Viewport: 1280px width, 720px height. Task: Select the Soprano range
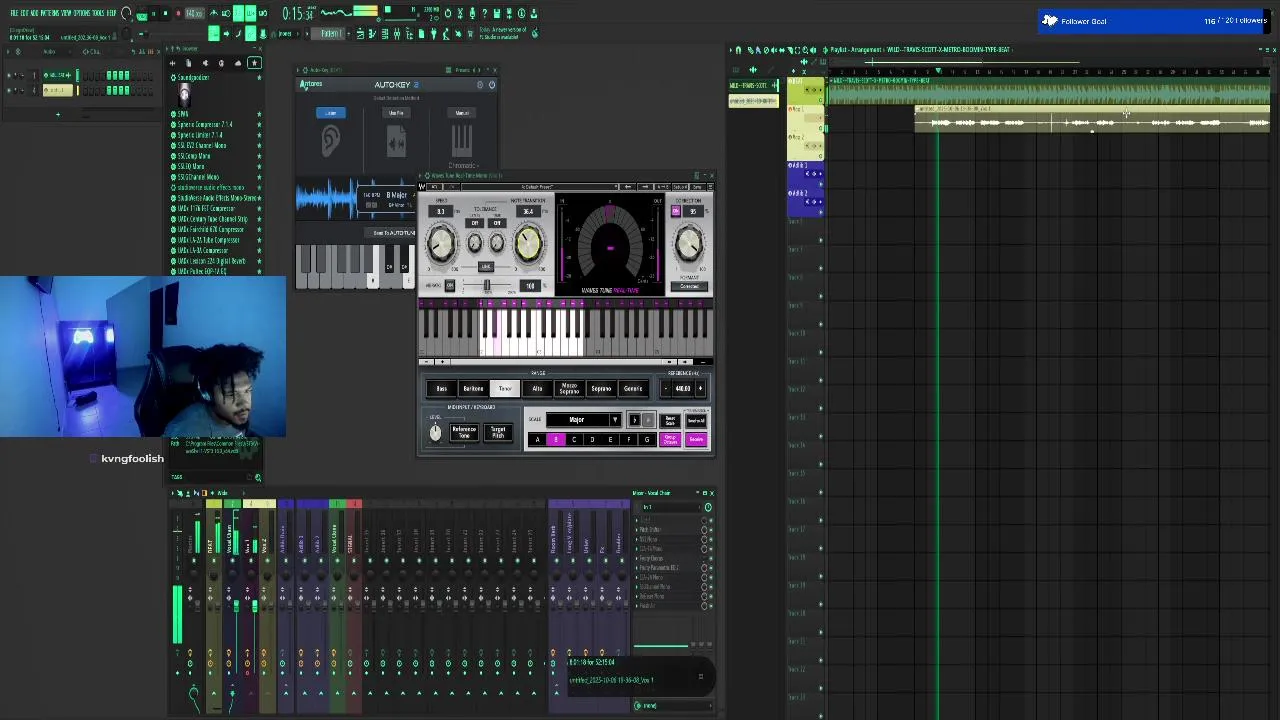coord(601,388)
